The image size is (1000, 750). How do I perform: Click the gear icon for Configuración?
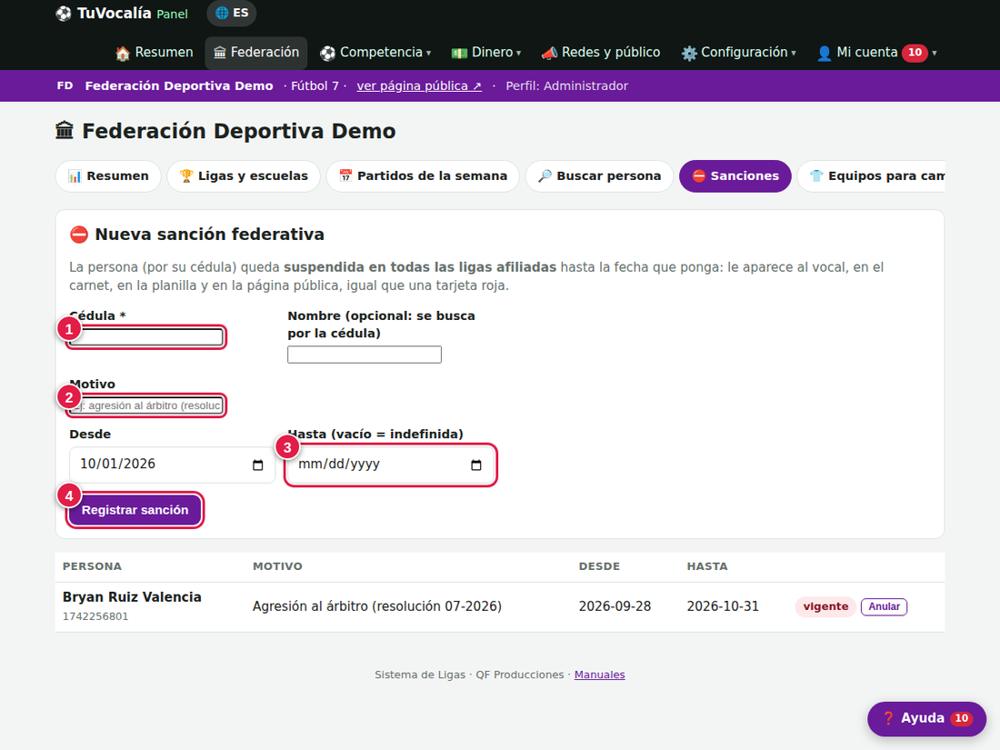[689, 53]
